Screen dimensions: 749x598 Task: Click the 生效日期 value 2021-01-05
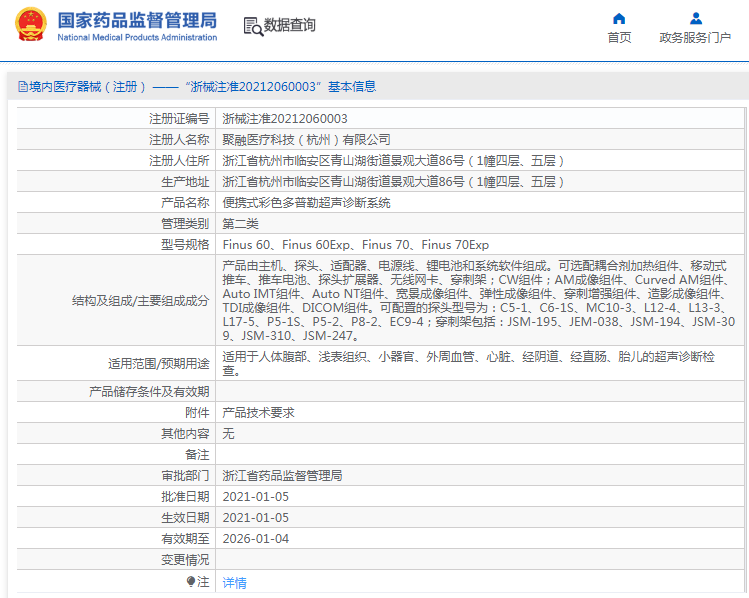click(x=256, y=518)
